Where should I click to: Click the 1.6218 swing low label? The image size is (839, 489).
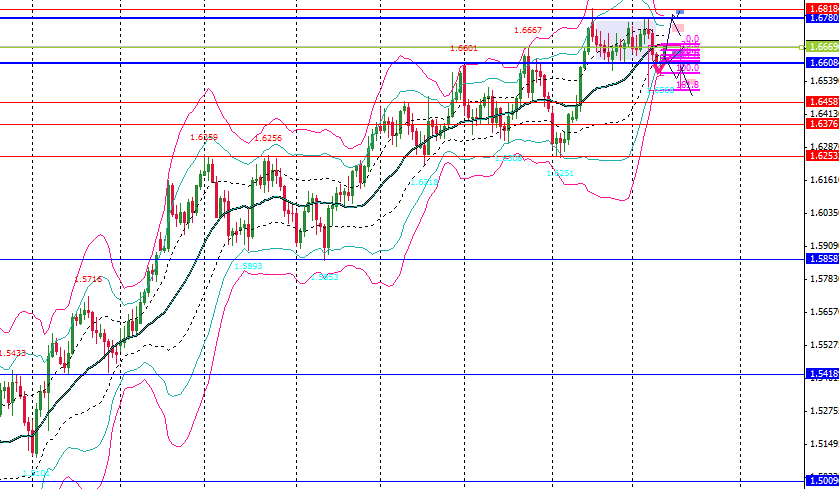click(424, 182)
